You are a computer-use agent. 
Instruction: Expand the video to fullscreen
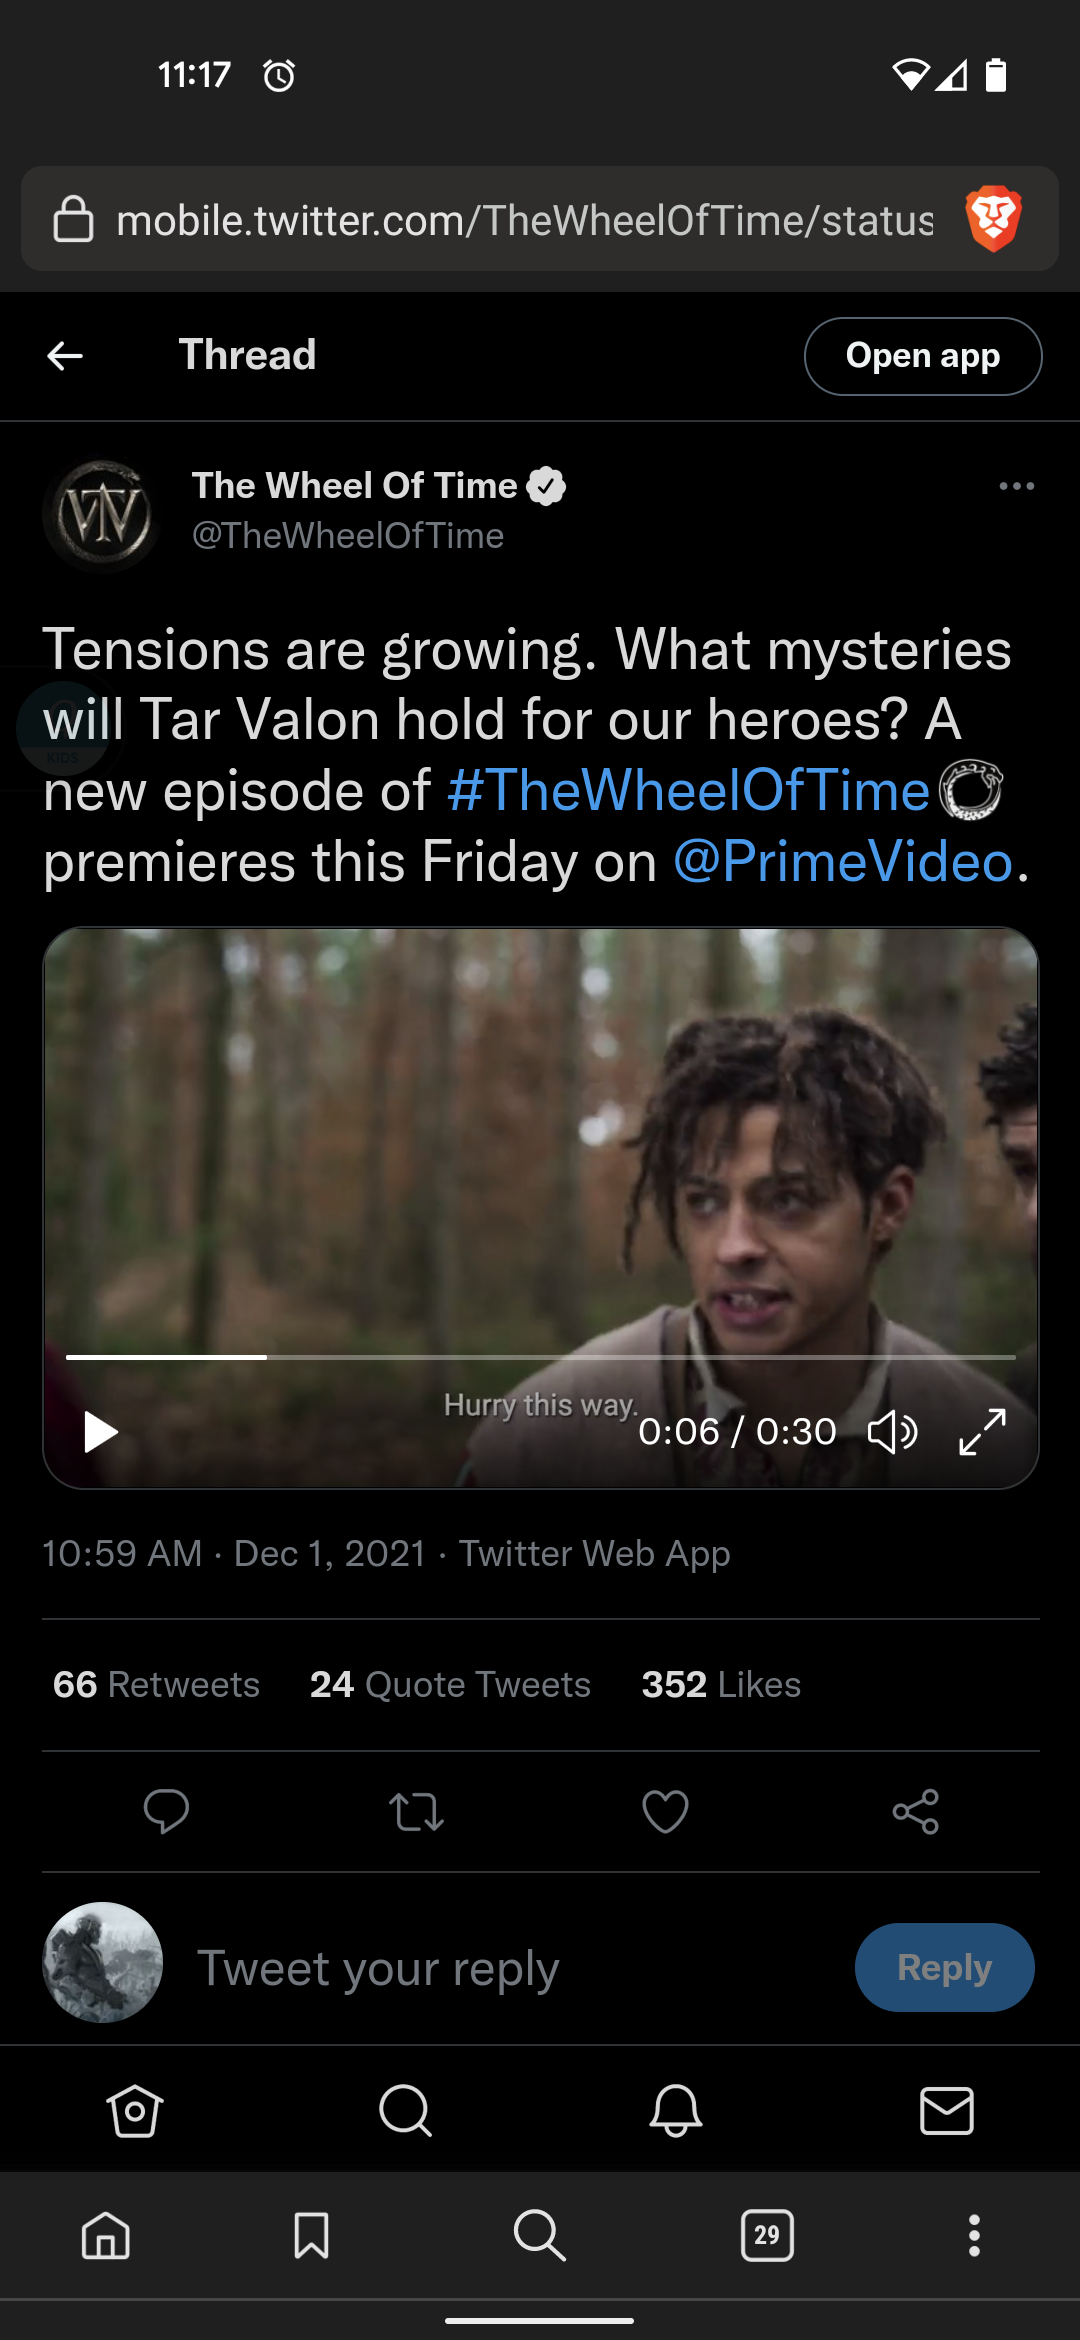click(x=982, y=1432)
